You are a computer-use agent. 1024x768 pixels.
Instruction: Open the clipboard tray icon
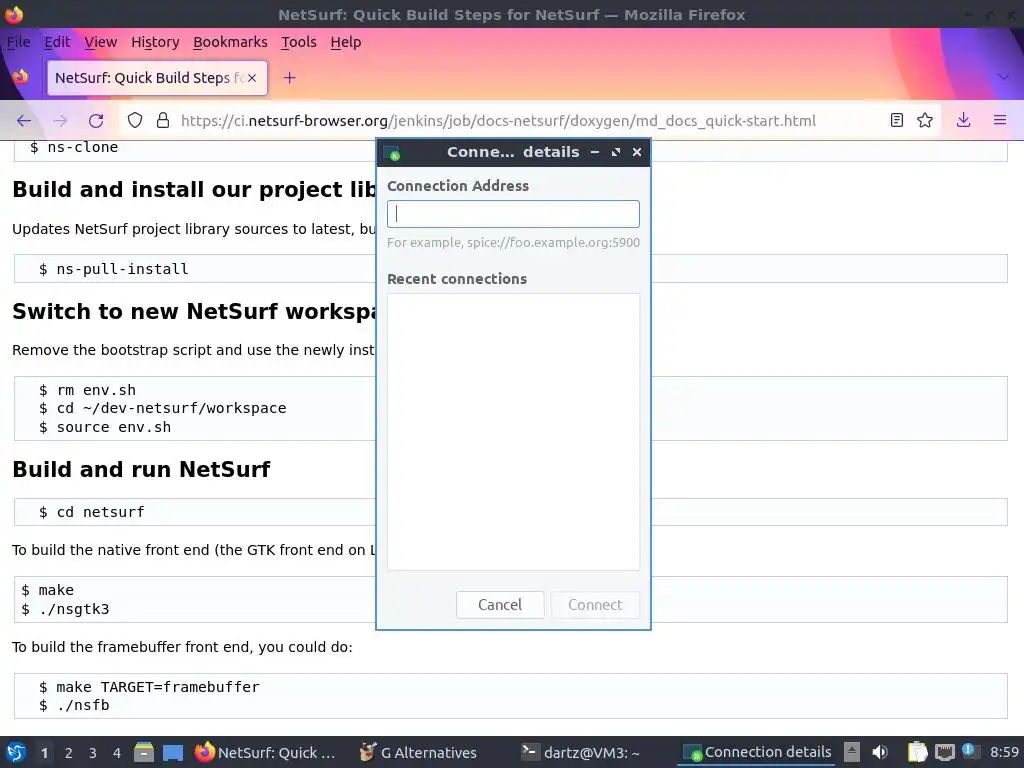coord(917,752)
